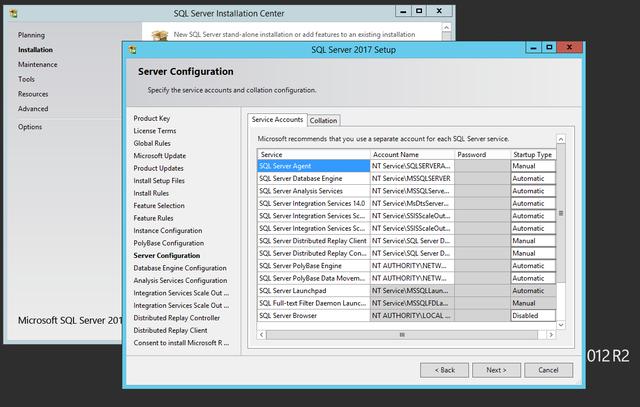This screenshot has width=640, height=407.
Task: Maximize the SQL Server 2017 Setup window
Action: [549, 48]
